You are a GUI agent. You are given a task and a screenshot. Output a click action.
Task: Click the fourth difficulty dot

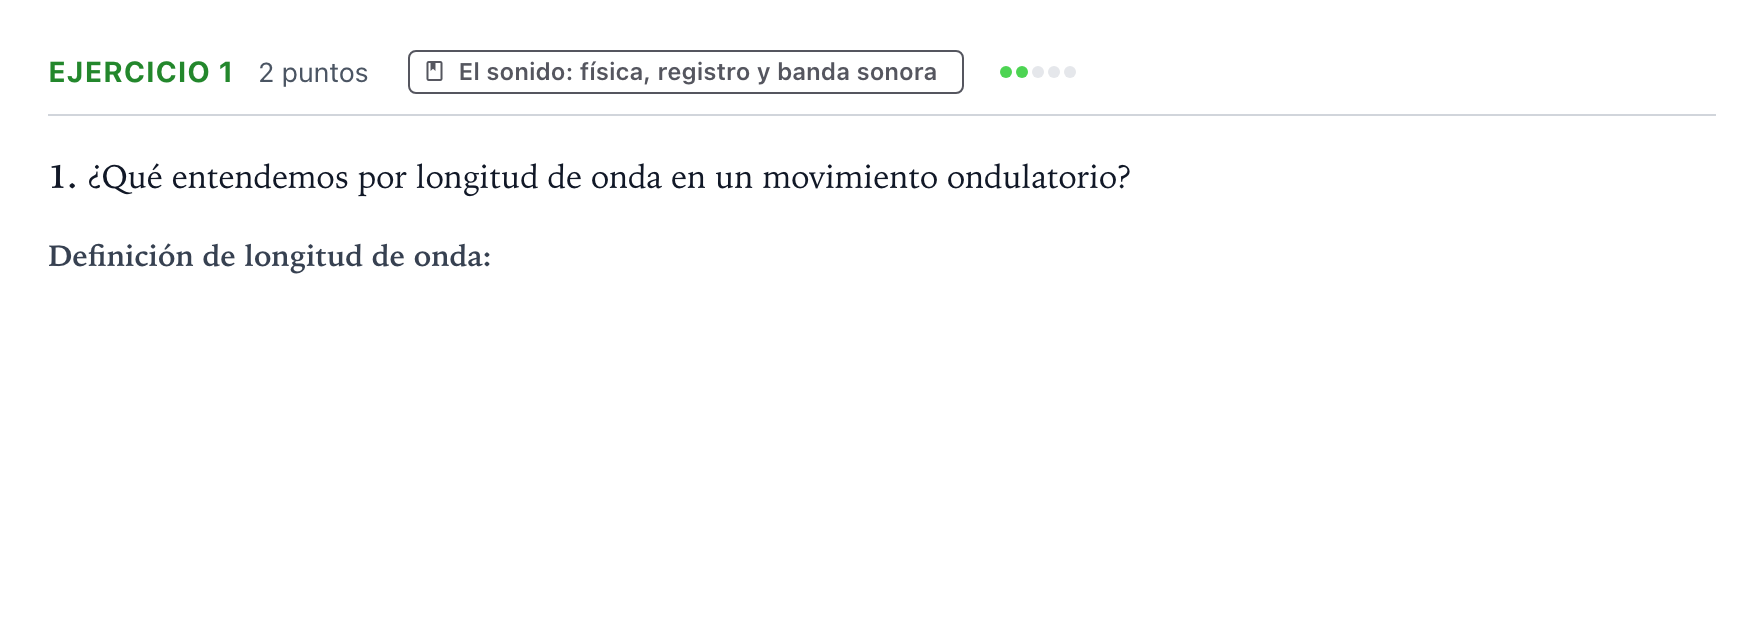click(x=1054, y=72)
